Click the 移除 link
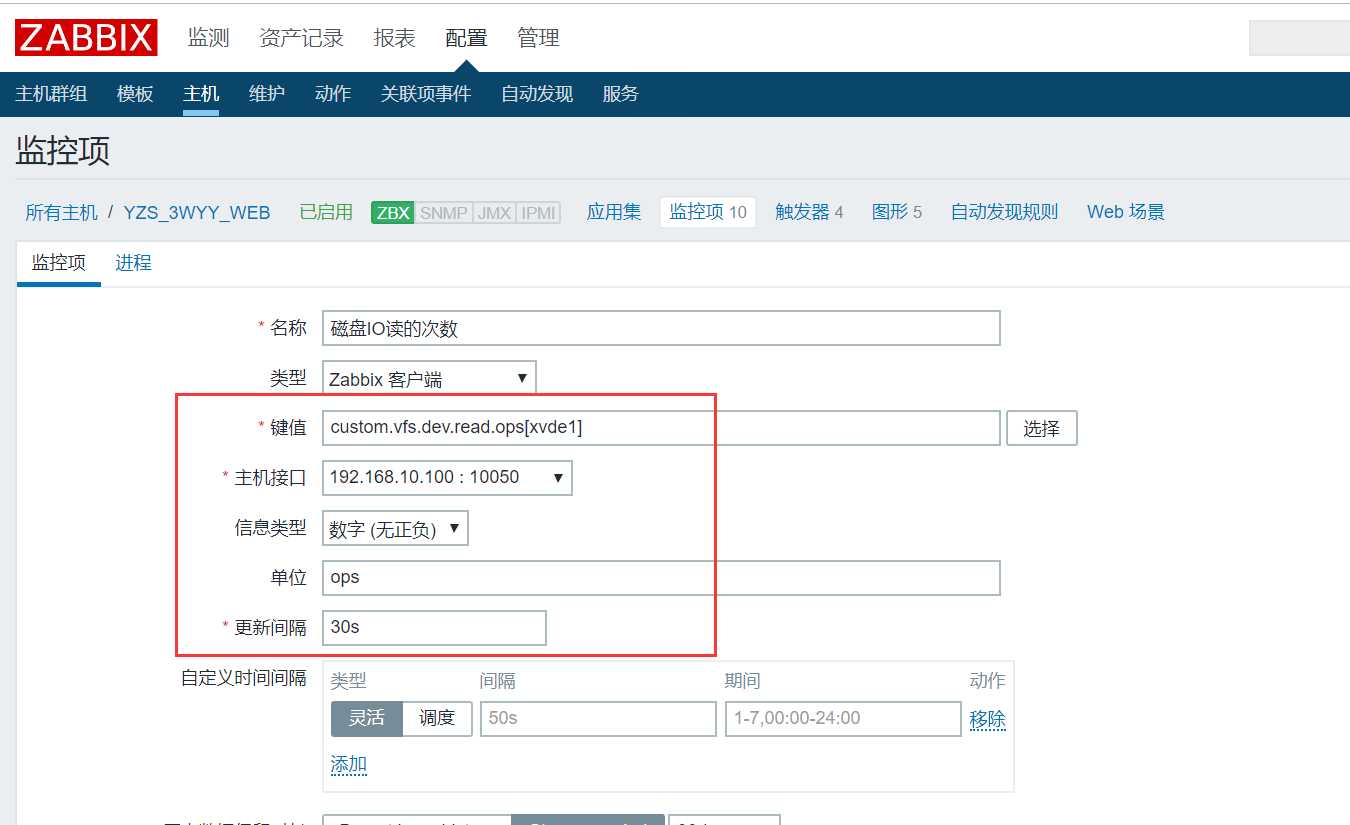The image size is (1350, 825). 988,719
